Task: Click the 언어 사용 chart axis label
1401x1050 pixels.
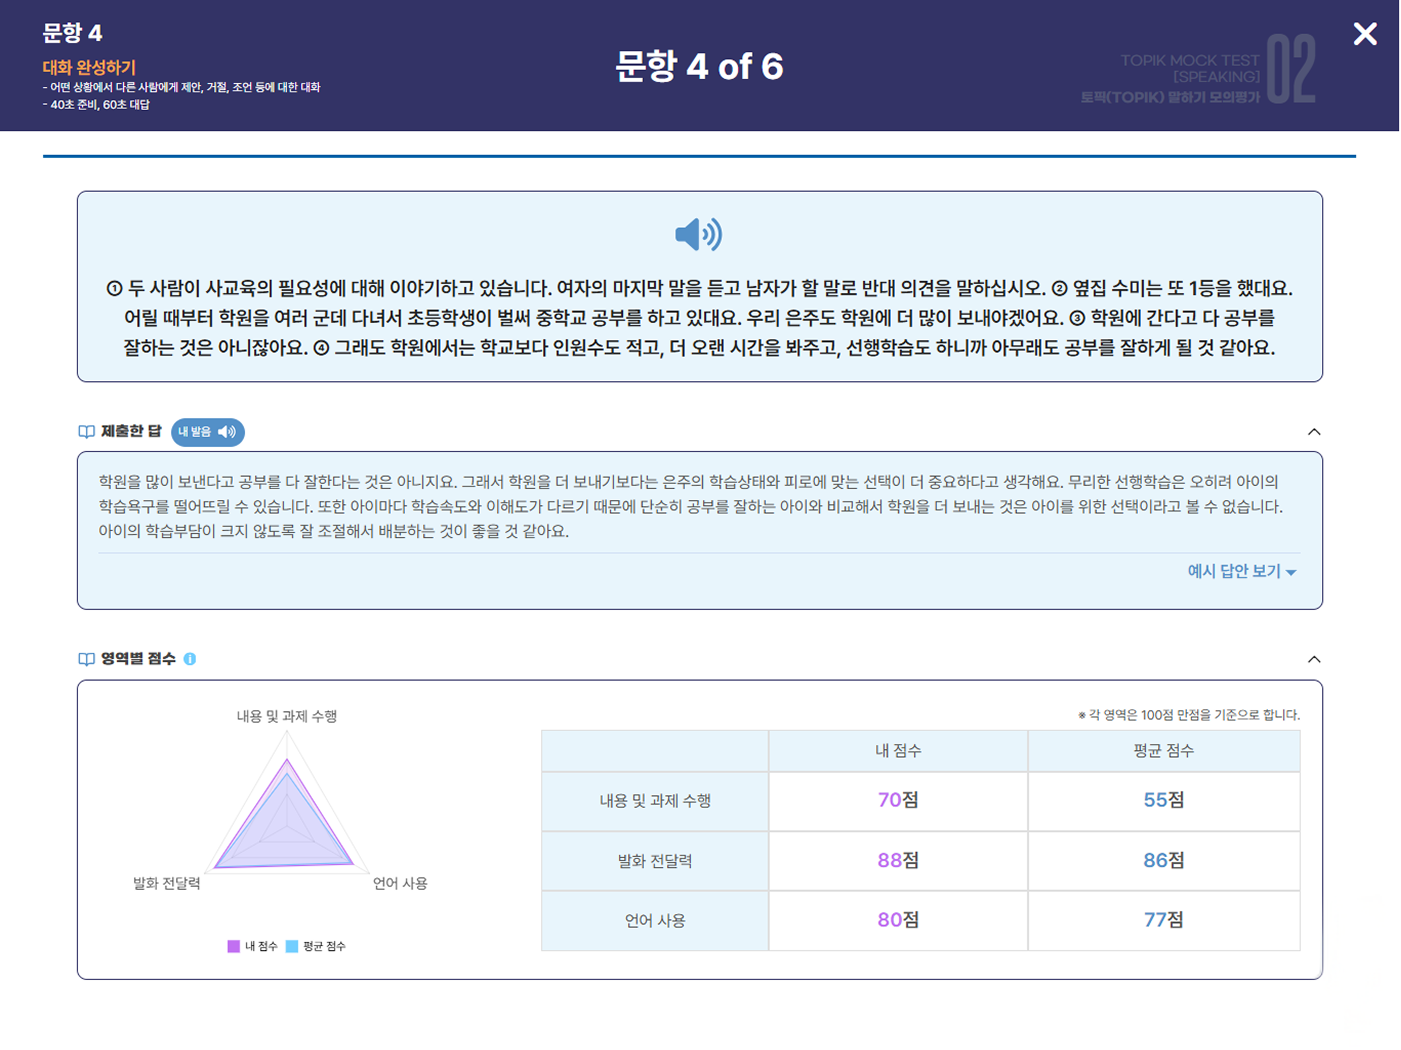Action: point(400,883)
